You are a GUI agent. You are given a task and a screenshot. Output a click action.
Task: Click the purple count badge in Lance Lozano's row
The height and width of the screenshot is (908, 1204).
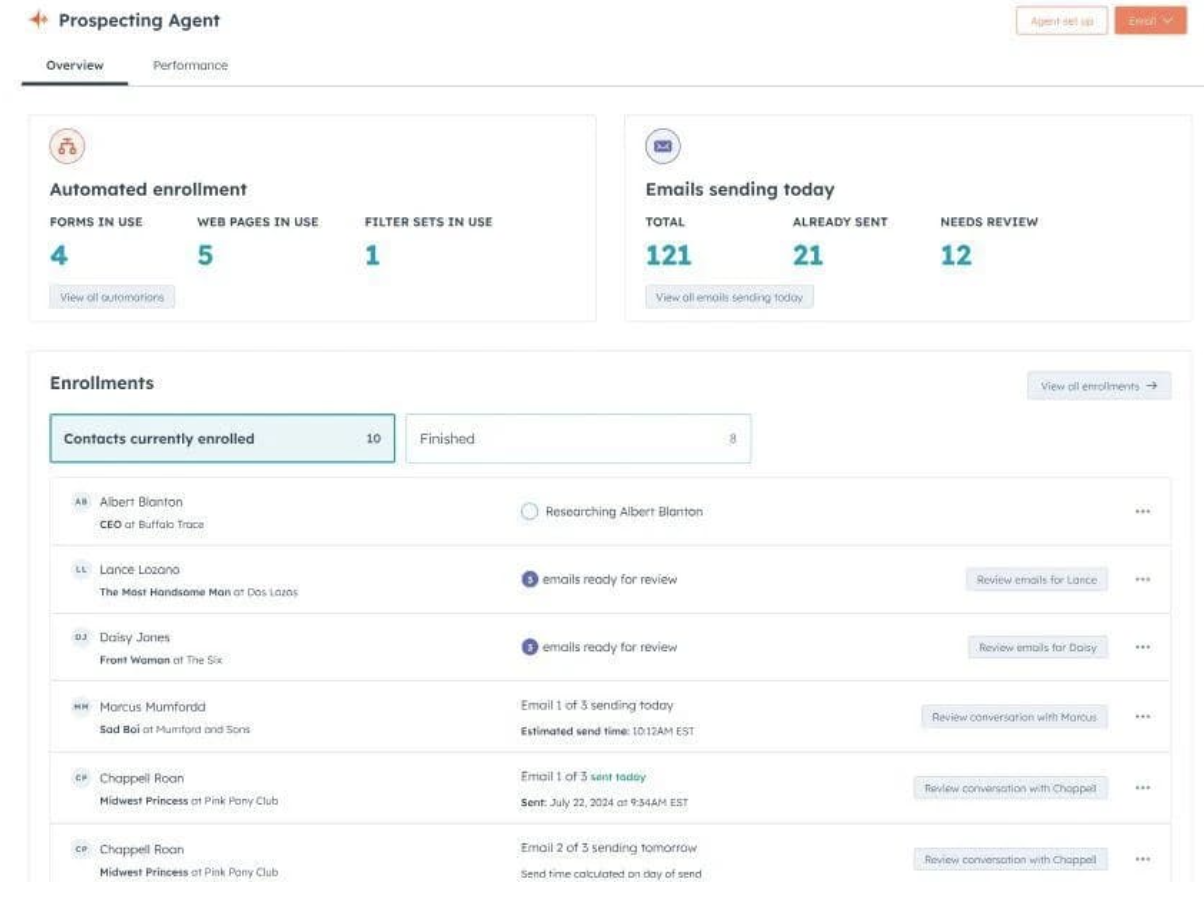tap(529, 579)
